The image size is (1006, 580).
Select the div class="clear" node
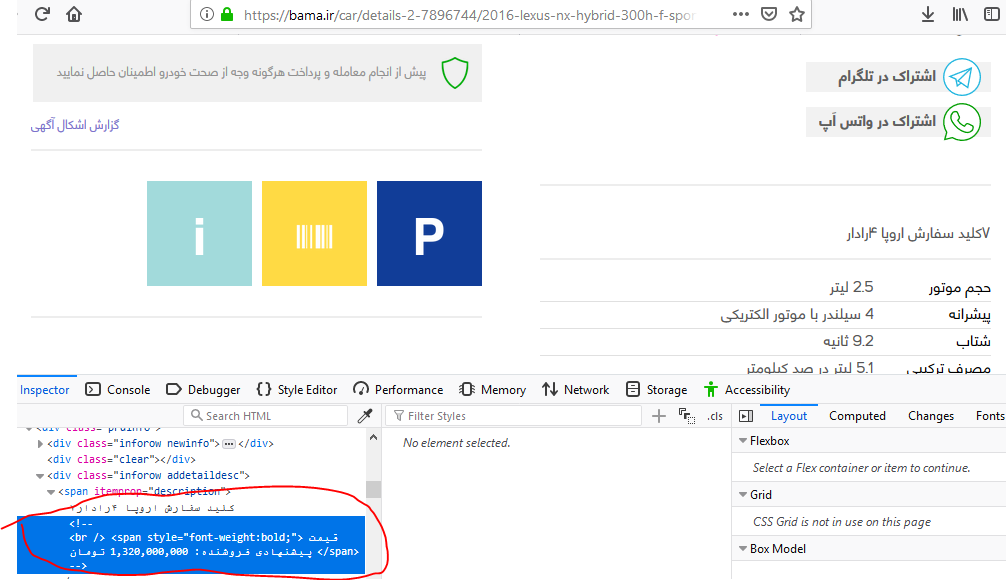(121, 459)
